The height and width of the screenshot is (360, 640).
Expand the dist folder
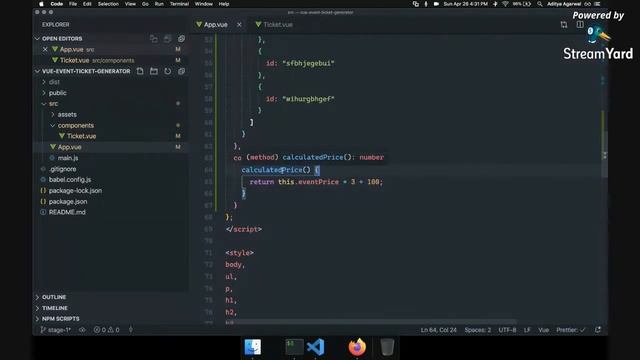pos(54,82)
